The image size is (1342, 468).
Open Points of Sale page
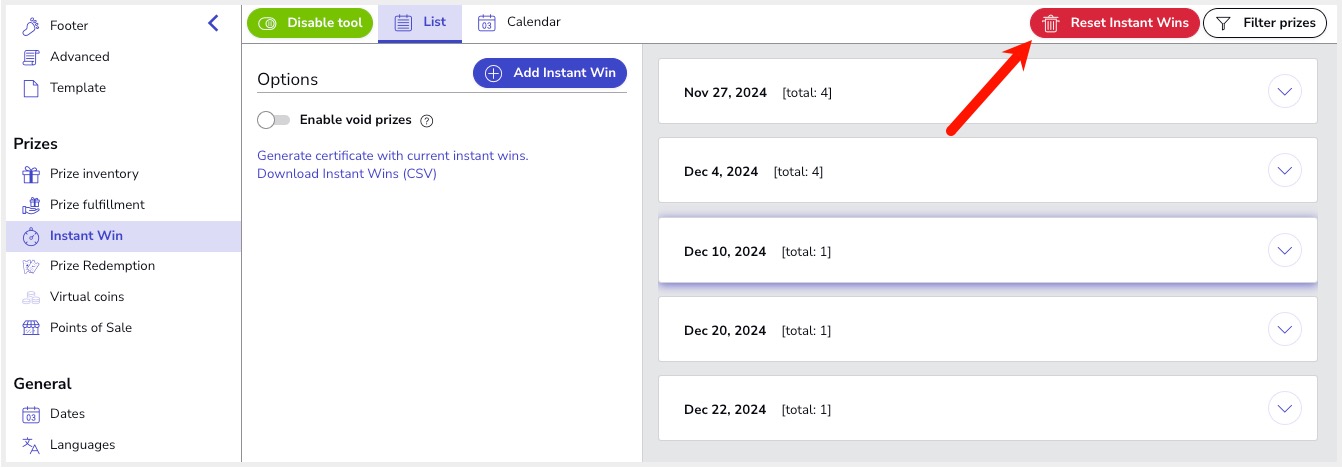pyautogui.click(x=90, y=328)
